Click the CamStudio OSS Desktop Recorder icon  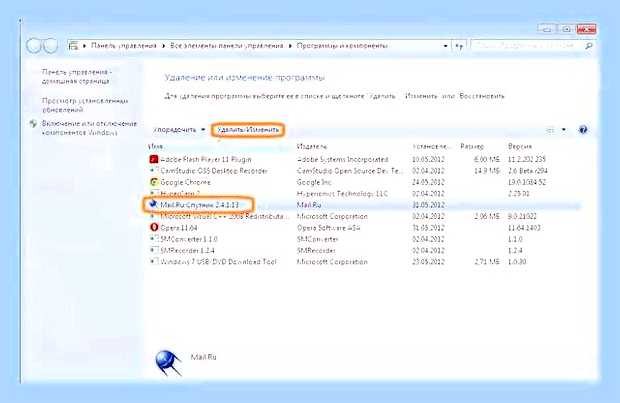(x=154, y=170)
